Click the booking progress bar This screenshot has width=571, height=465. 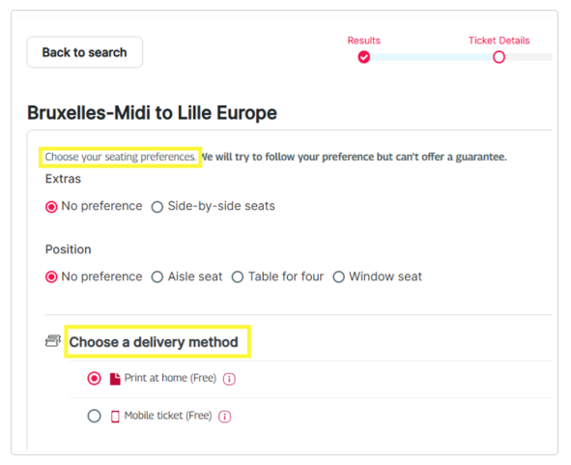pyautogui.click(x=455, y=57)
